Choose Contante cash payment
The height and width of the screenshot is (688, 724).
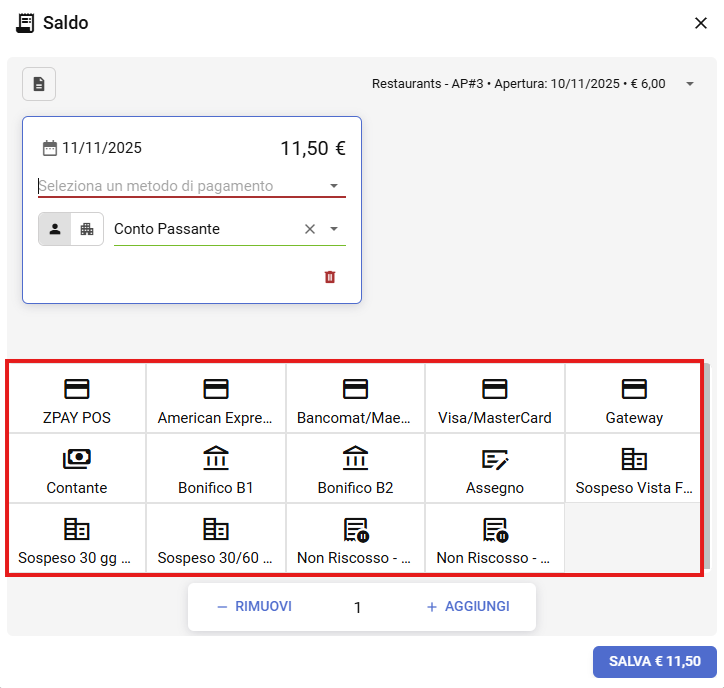coord(77,469)
